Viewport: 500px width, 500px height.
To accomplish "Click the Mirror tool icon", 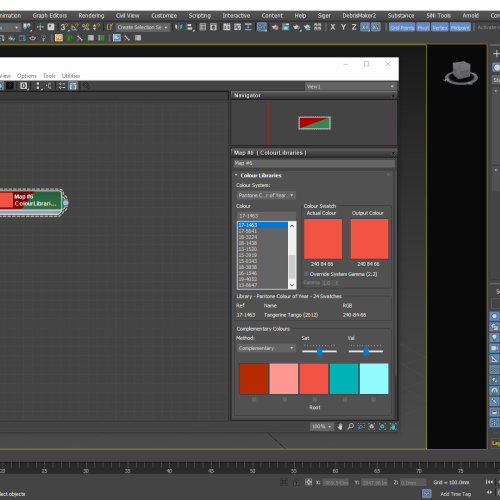I will (x=178, y=27).
